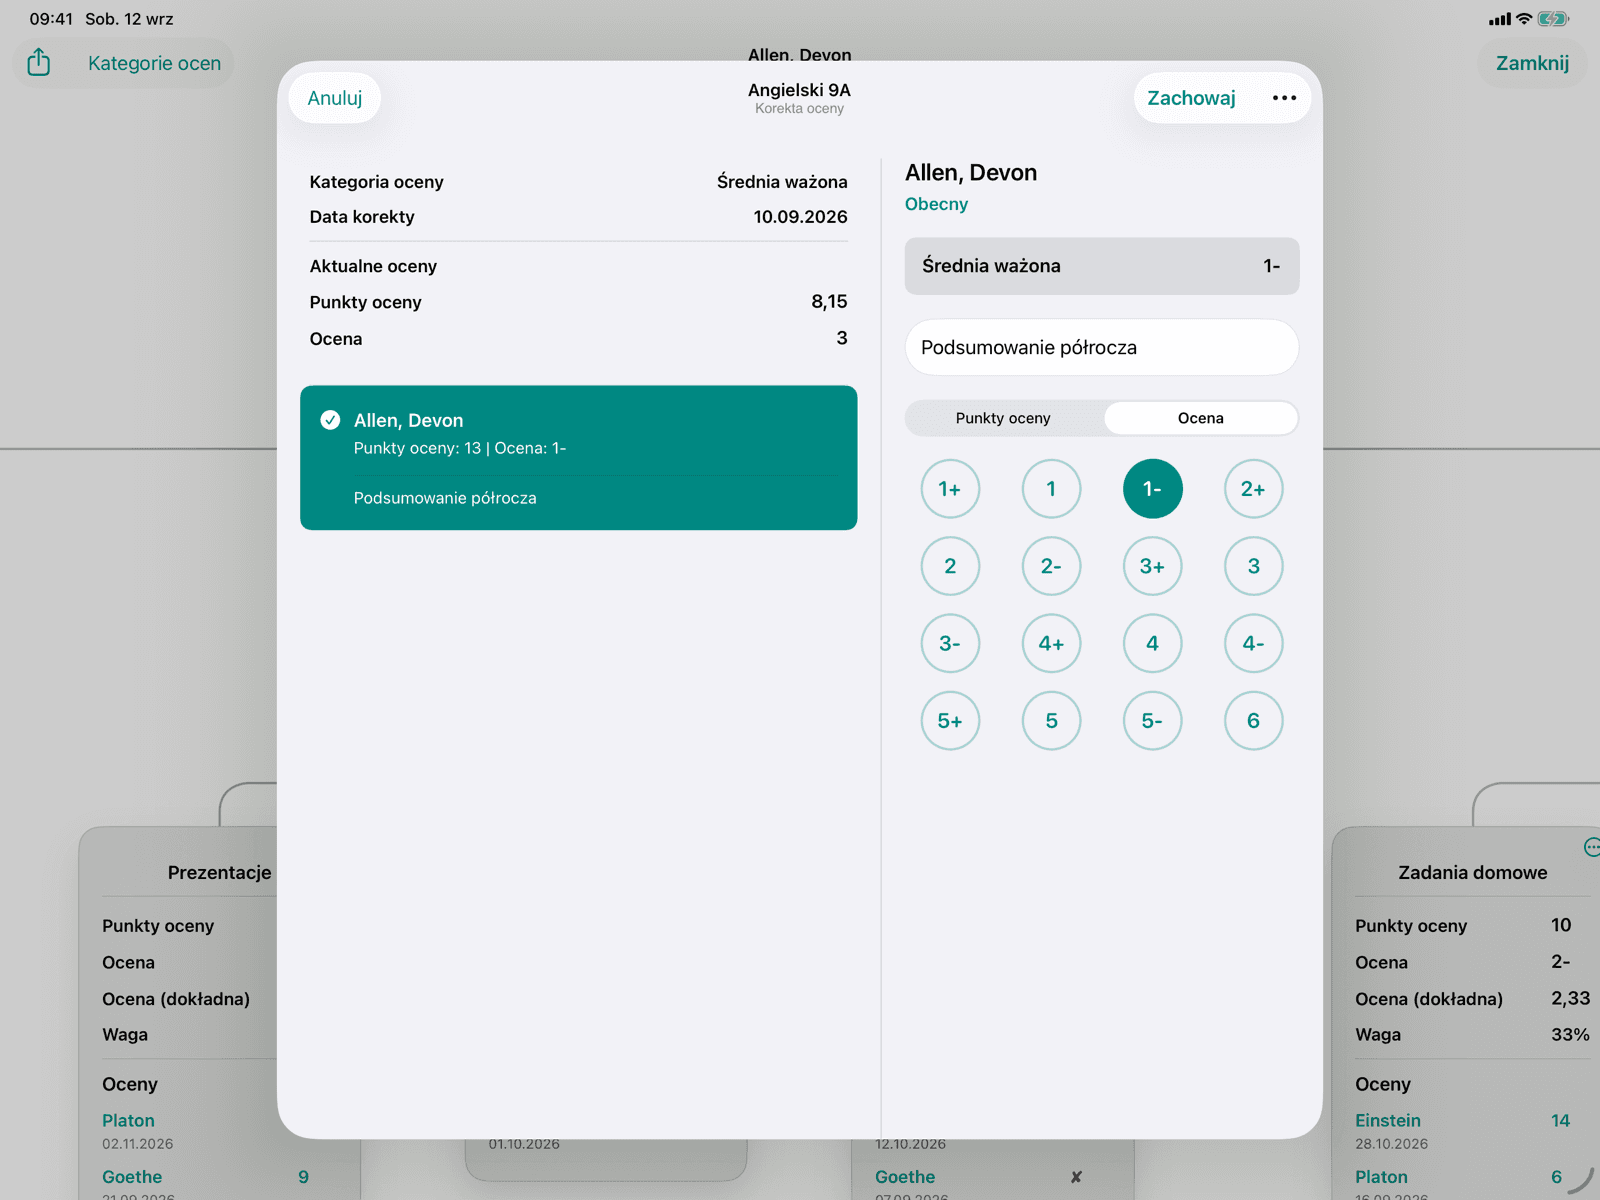Edit the Podsumowanie półrocza comment field
This screenshot has height=1200, width=1600.
pyautogui.click(x=1102, y=347)
